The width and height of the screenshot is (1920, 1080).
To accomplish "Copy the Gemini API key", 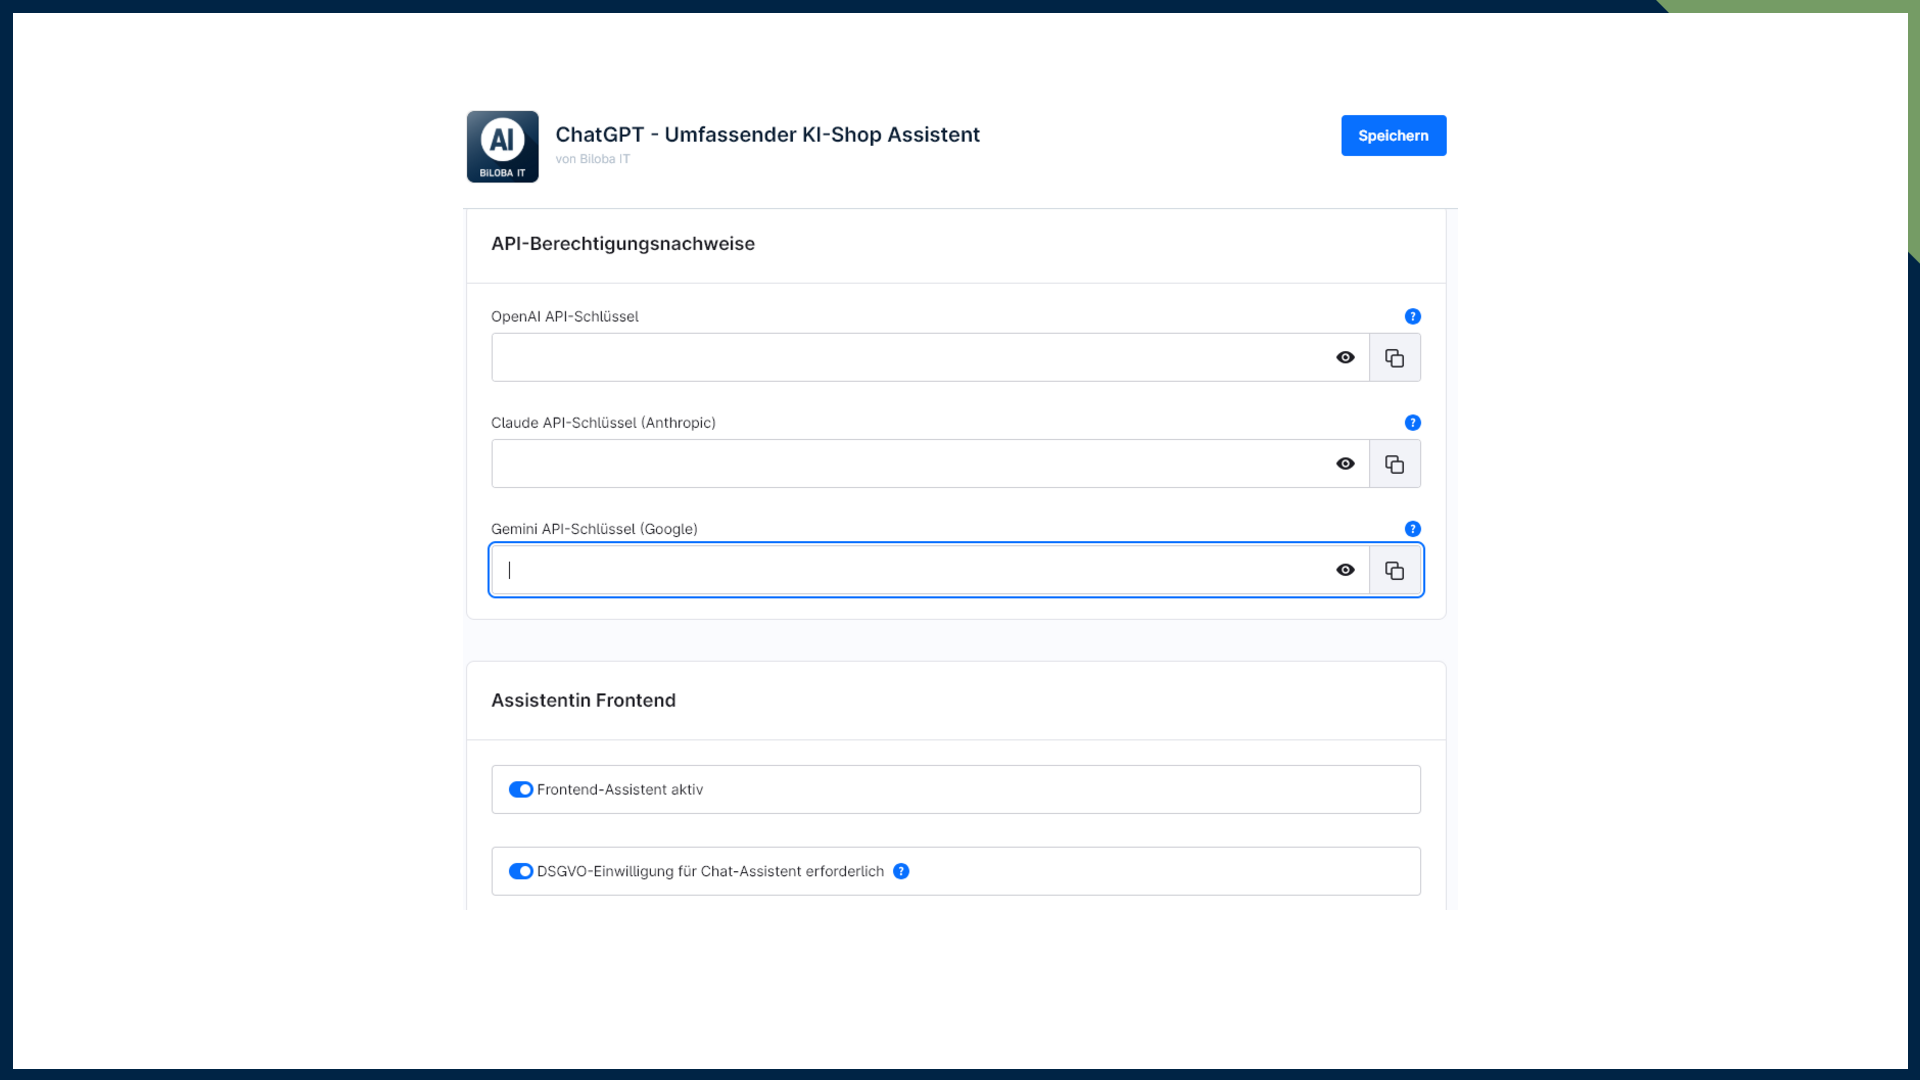I will click(x=1394, y=570).
